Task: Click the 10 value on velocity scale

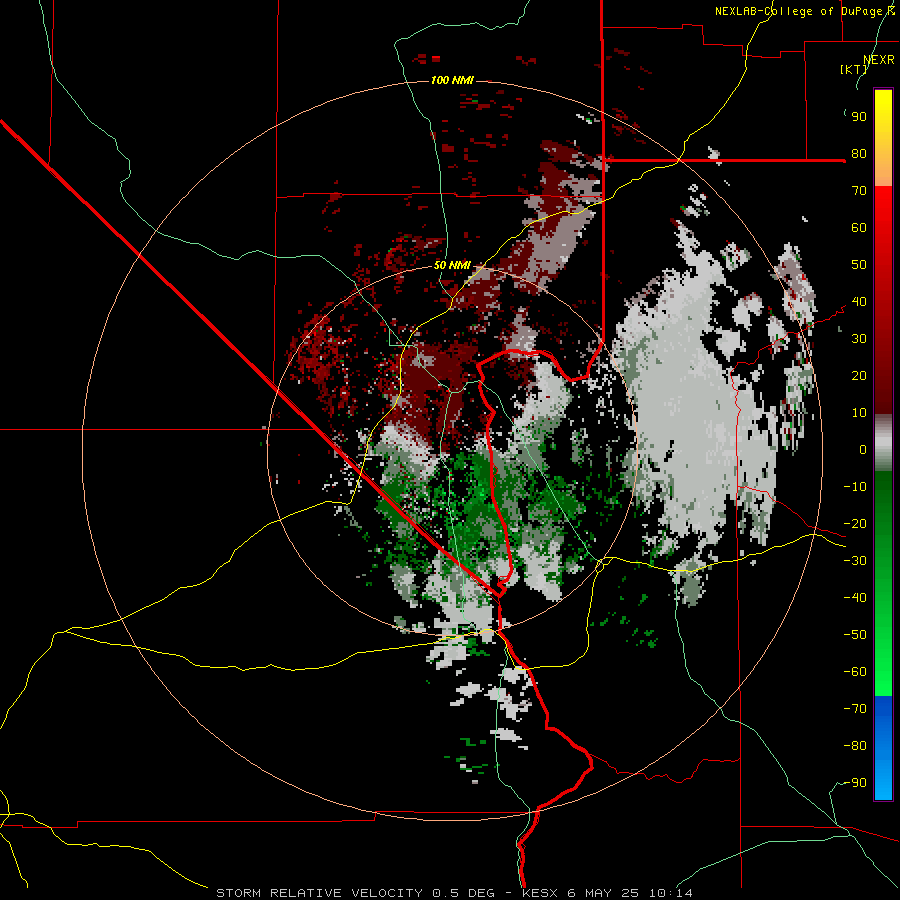Action: [x=859, y=413]
